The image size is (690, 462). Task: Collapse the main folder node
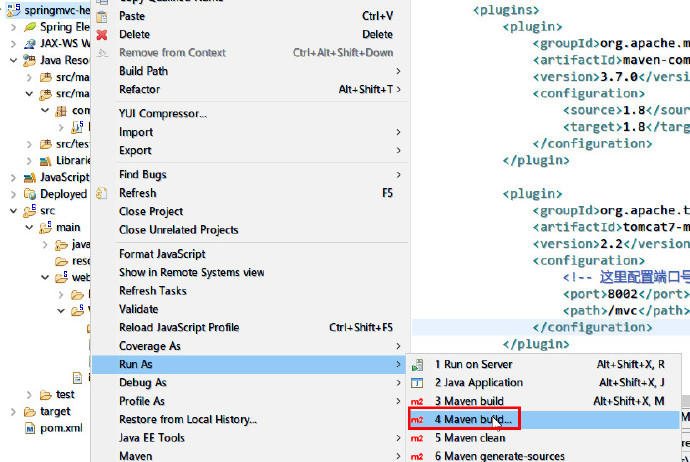point(29,227)
